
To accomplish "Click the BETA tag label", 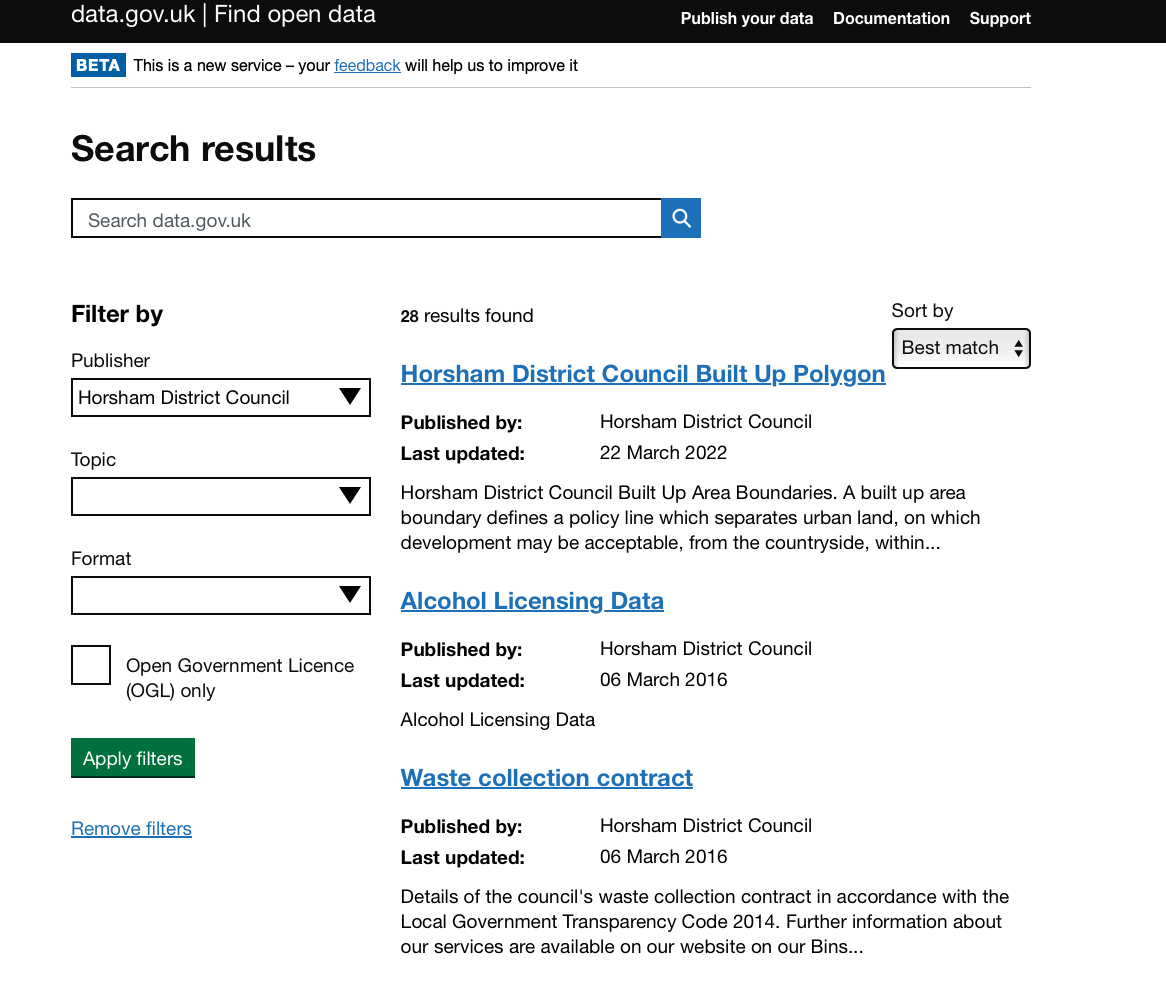I will (x=98, y=65).
